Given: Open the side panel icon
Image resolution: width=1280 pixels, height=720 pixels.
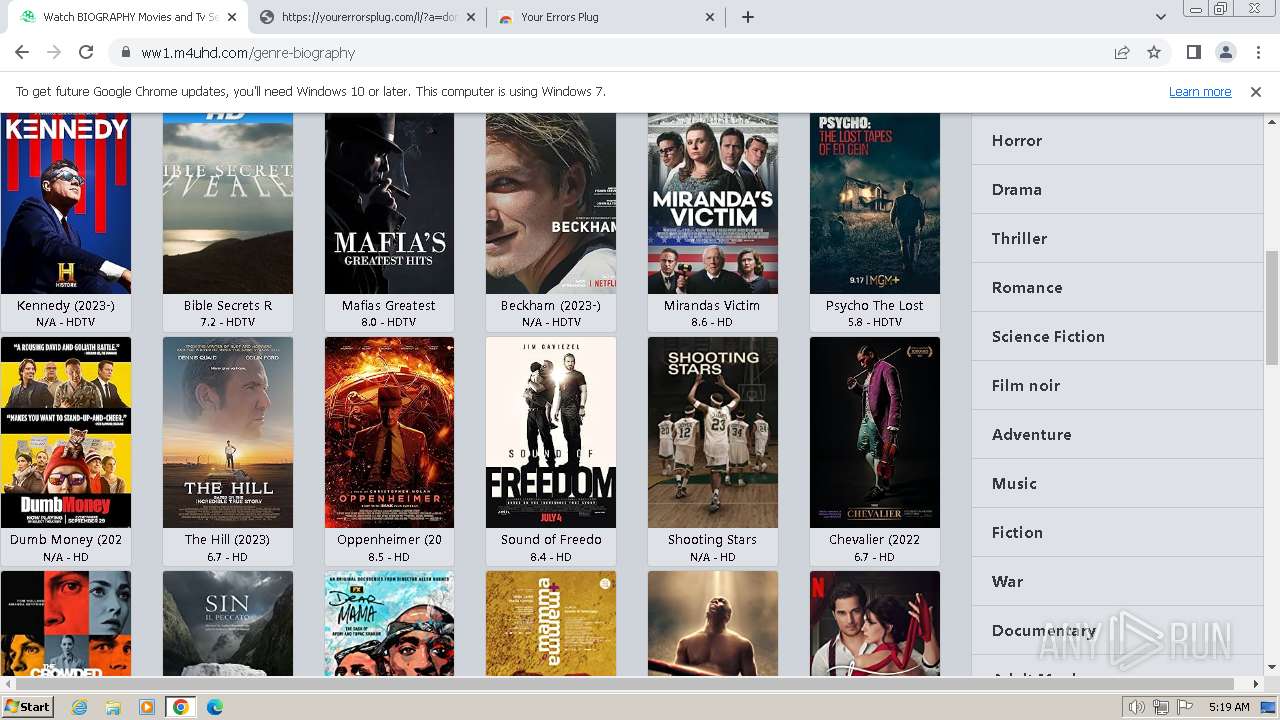Looking at the screenshot, I should tap(1193, 52).
